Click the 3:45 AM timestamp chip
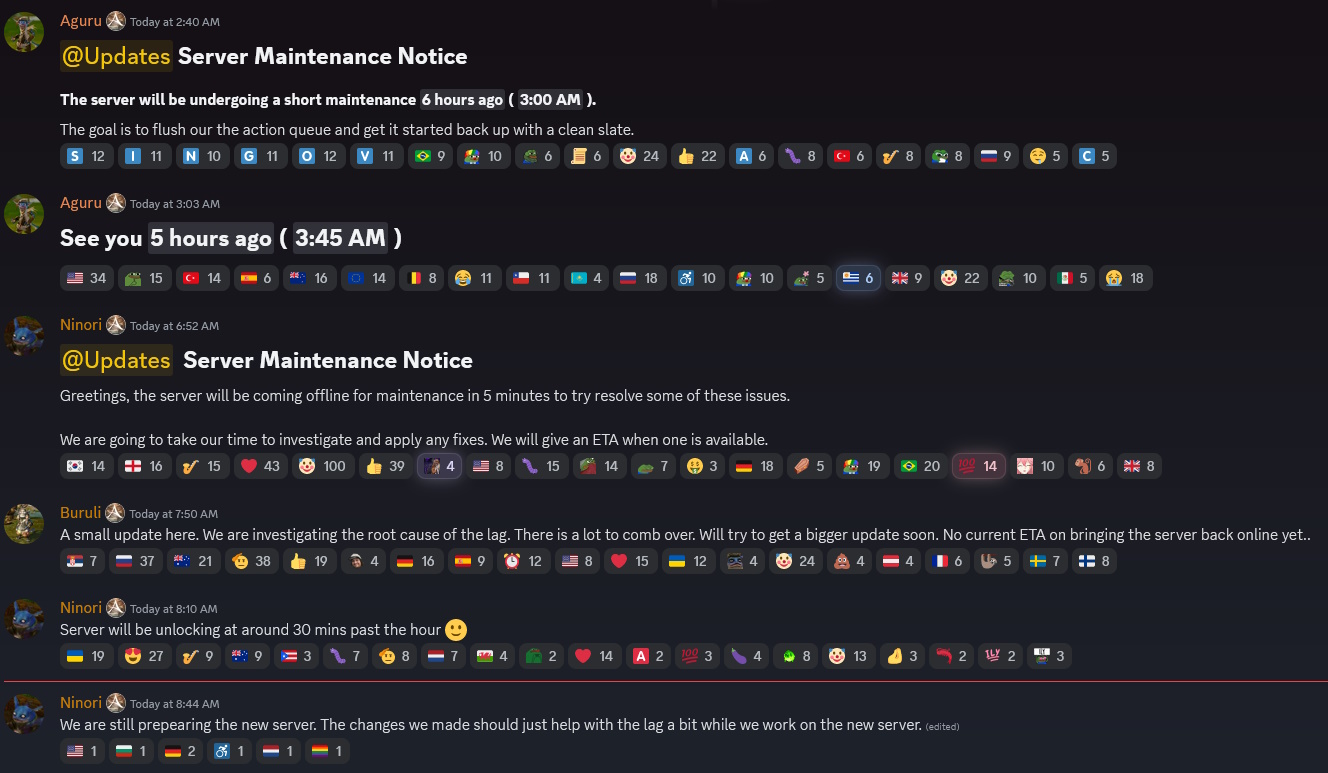The height and width of the screenshot is (773, 1328). coord(340,238)
